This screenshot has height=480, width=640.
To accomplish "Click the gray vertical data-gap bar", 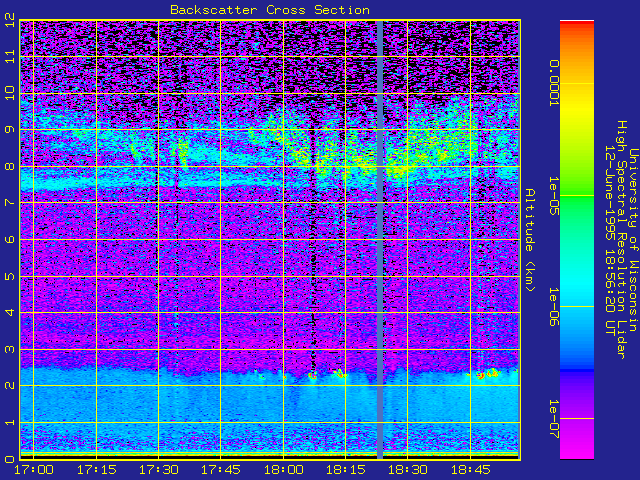I will [380, 240].
